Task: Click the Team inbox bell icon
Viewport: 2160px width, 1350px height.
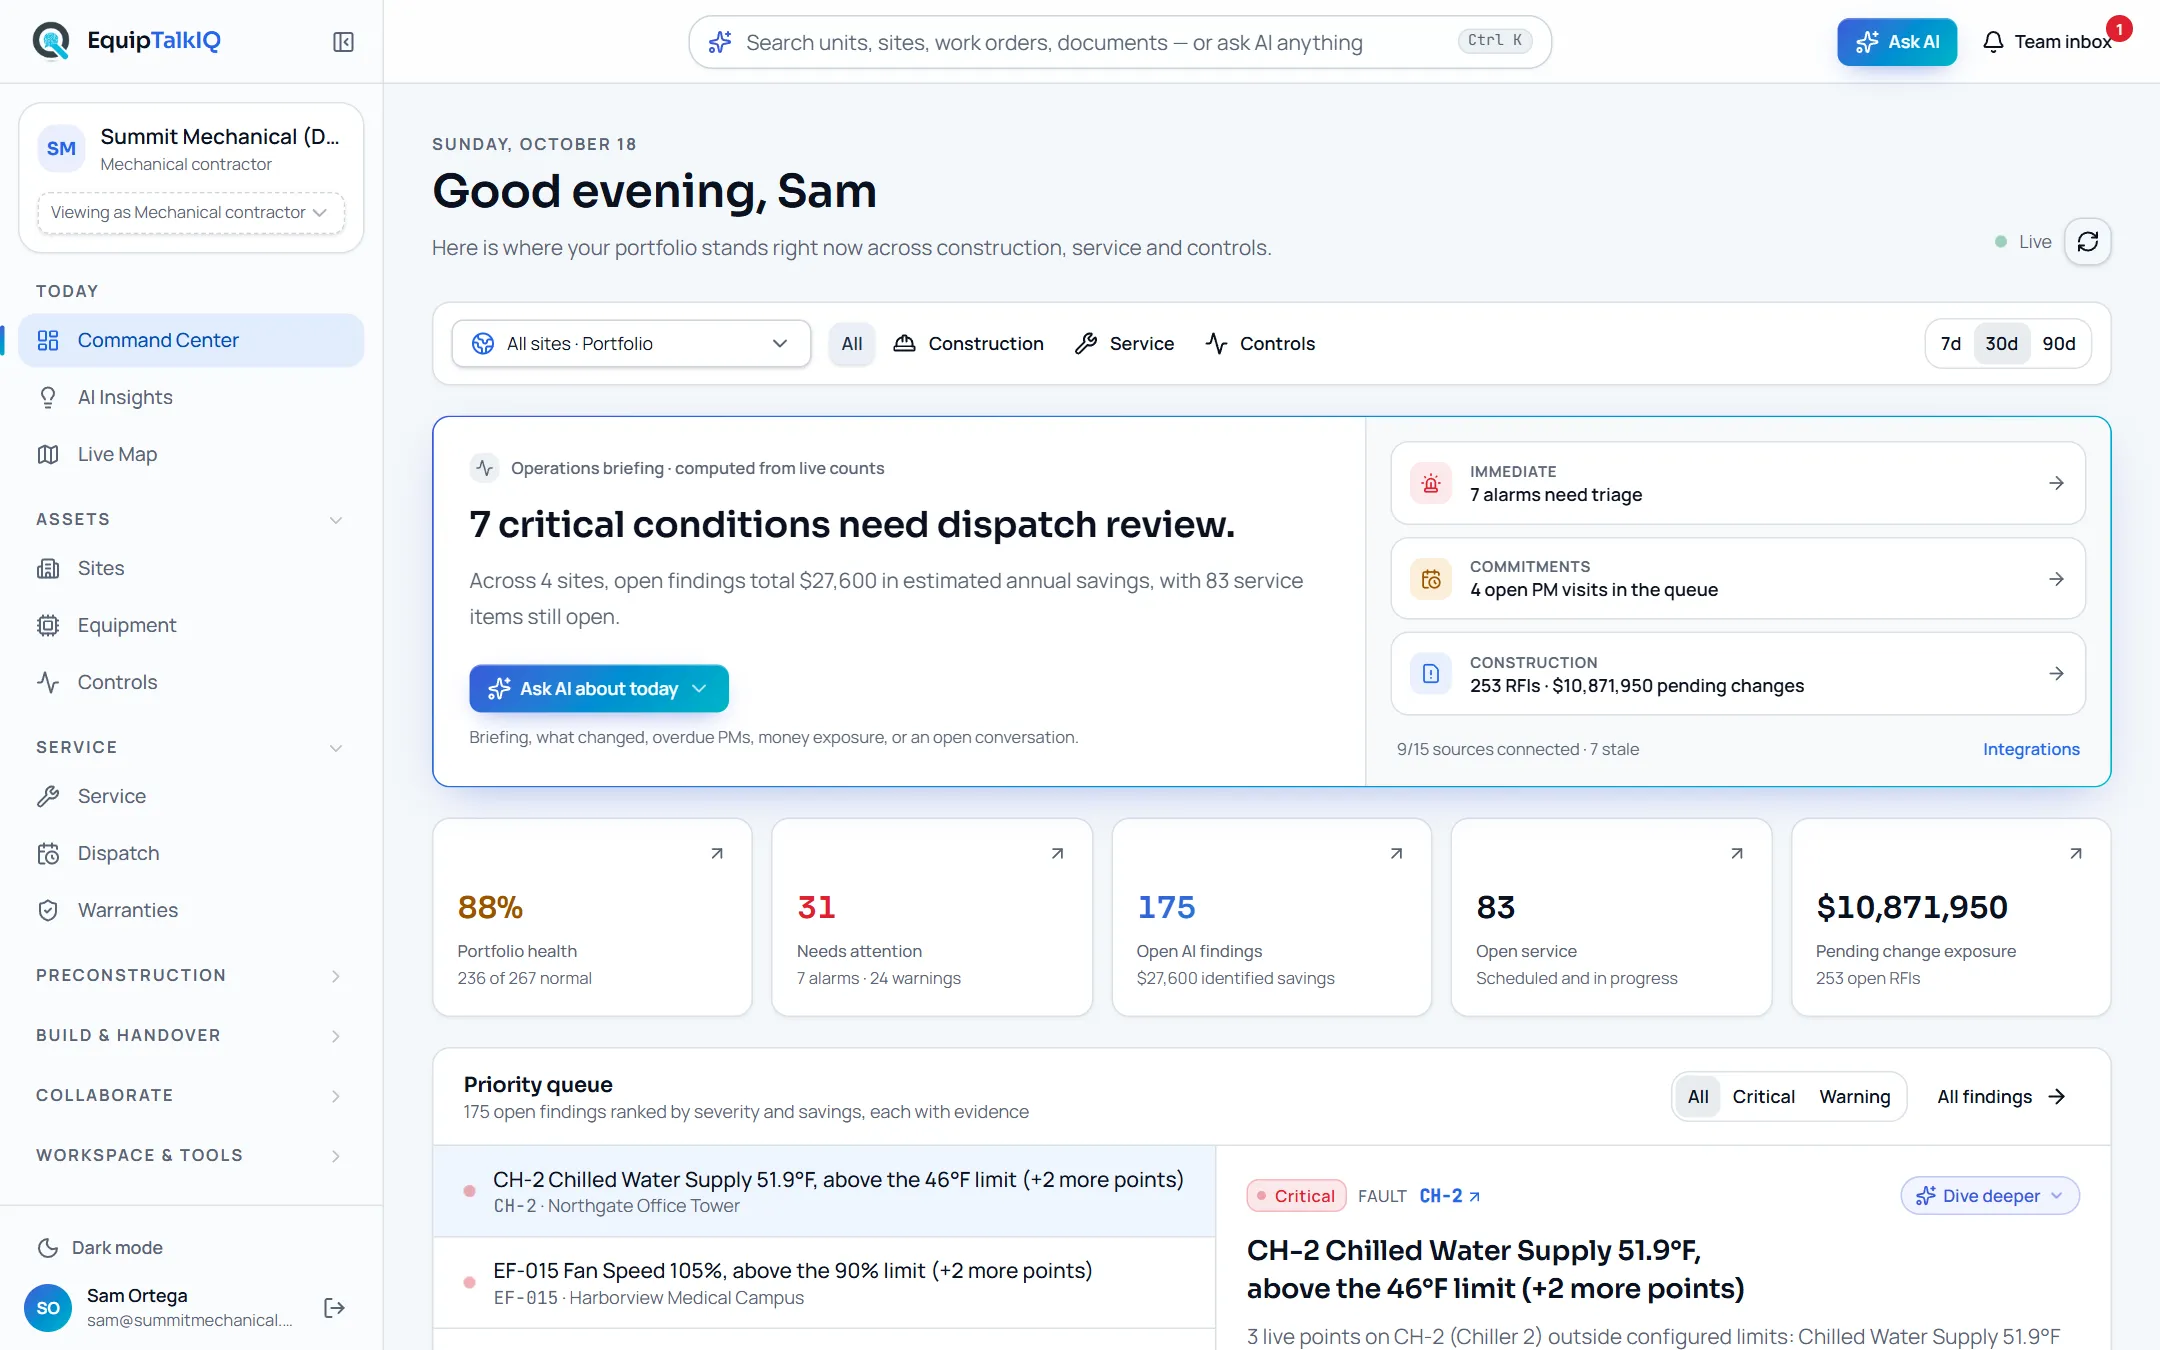Action: click(1993, 42)
